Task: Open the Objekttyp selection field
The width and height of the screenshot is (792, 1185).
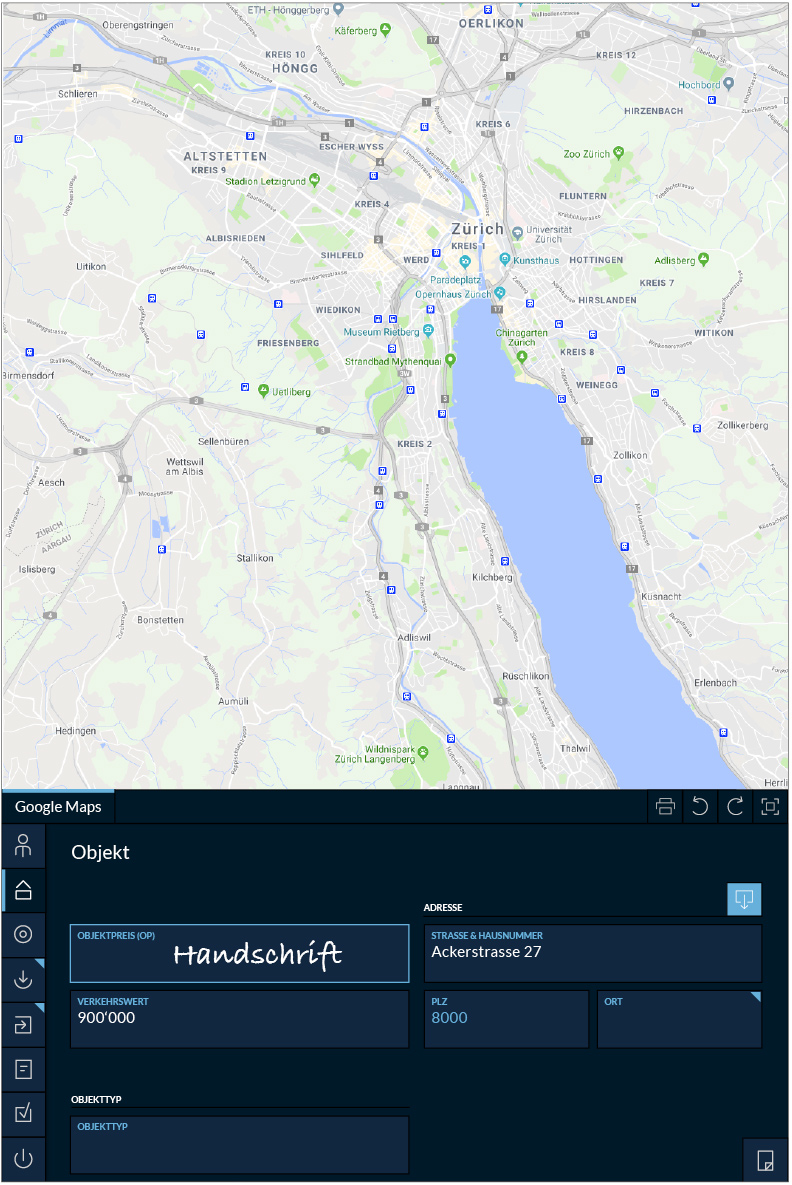Action: pyautogui.click(x=239, y=1145)
